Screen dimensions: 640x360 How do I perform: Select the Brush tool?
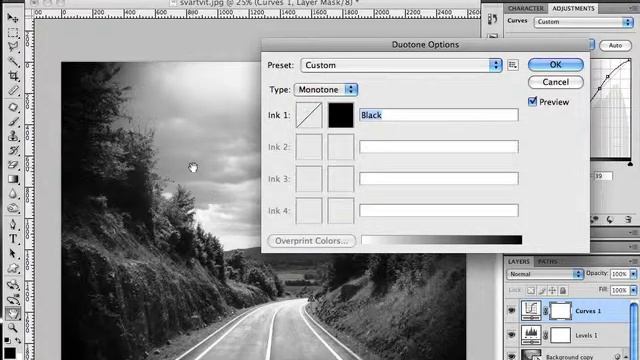(x=13, y=122)
